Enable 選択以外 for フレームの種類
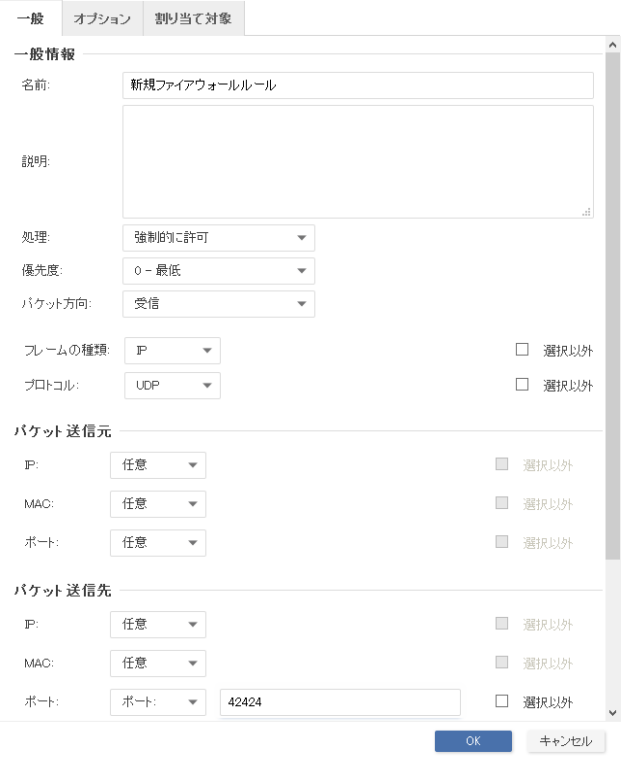The image size is (622, 761). coord(521,351)
